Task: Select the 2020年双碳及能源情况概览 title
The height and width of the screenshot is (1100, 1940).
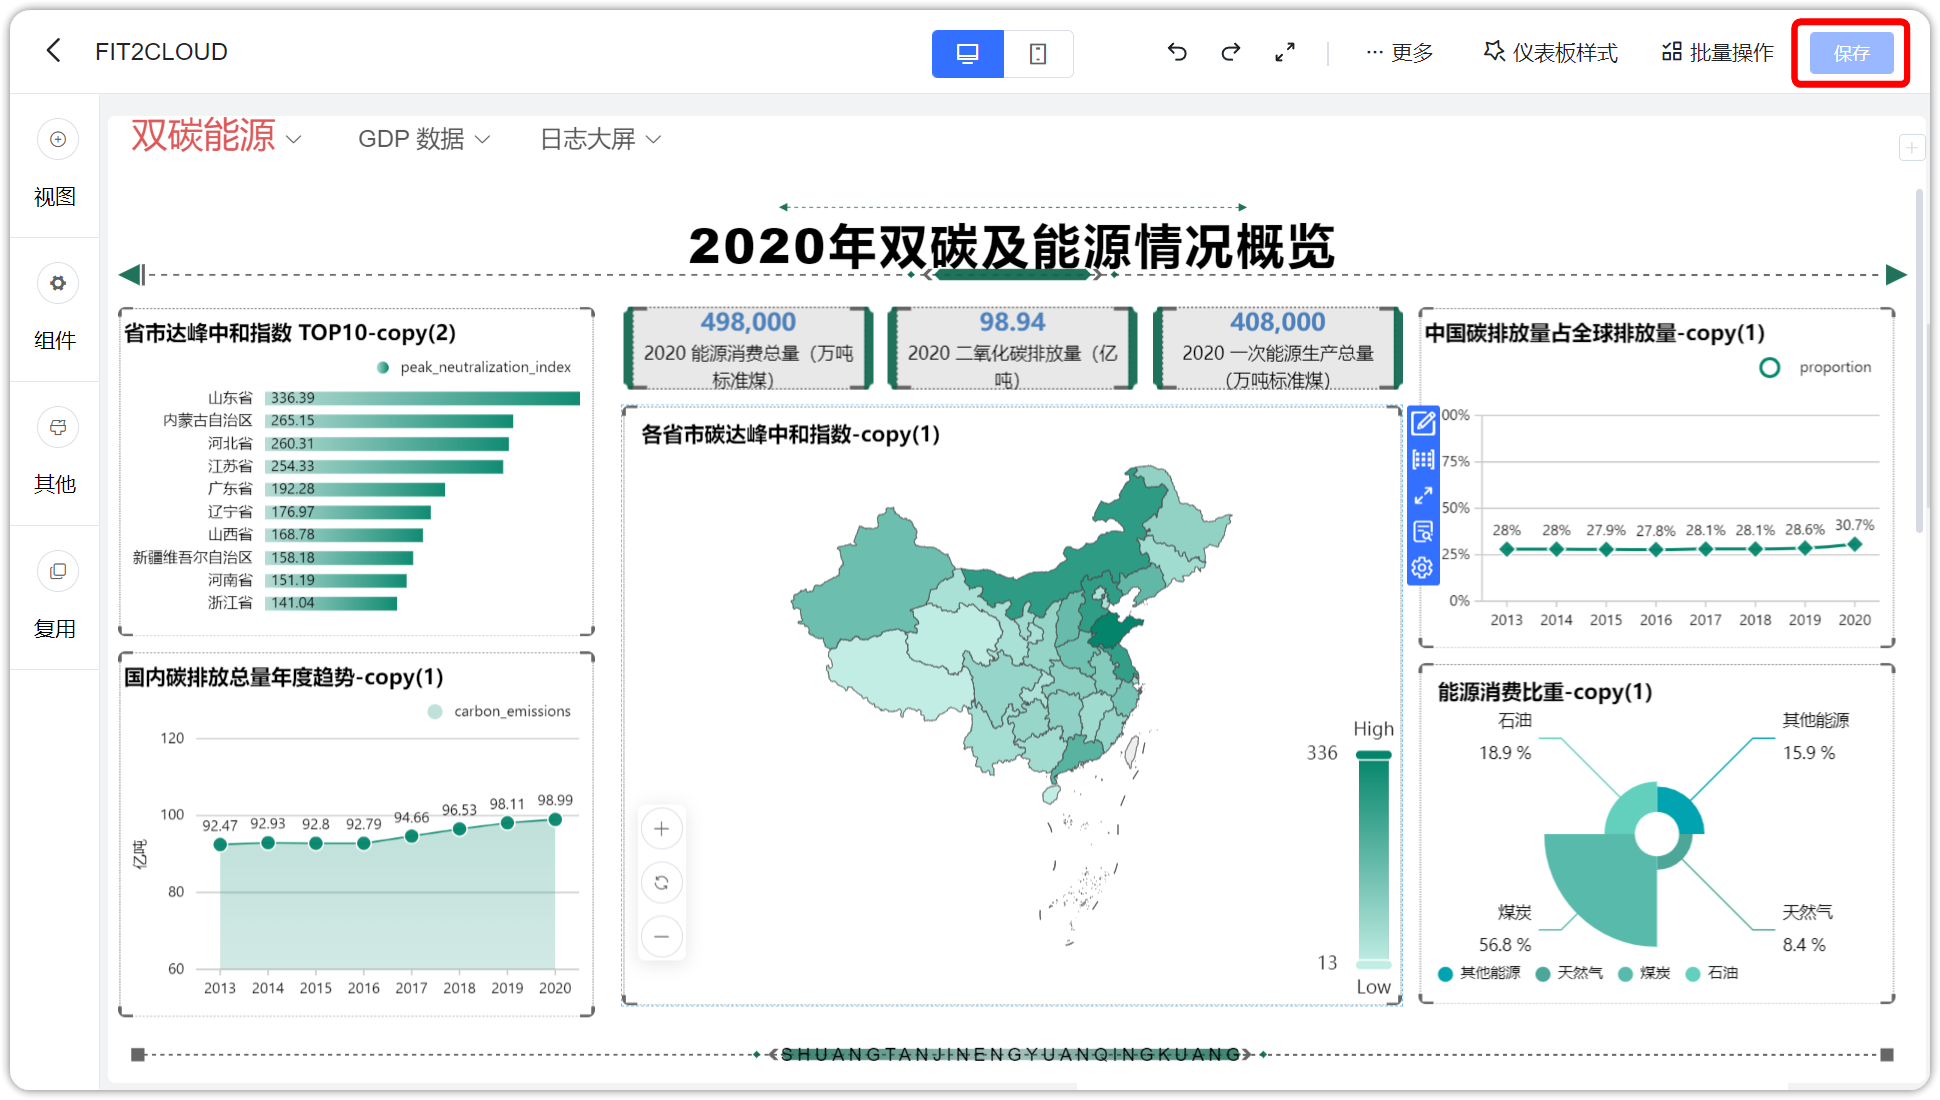Action: tap(1011, 246)
